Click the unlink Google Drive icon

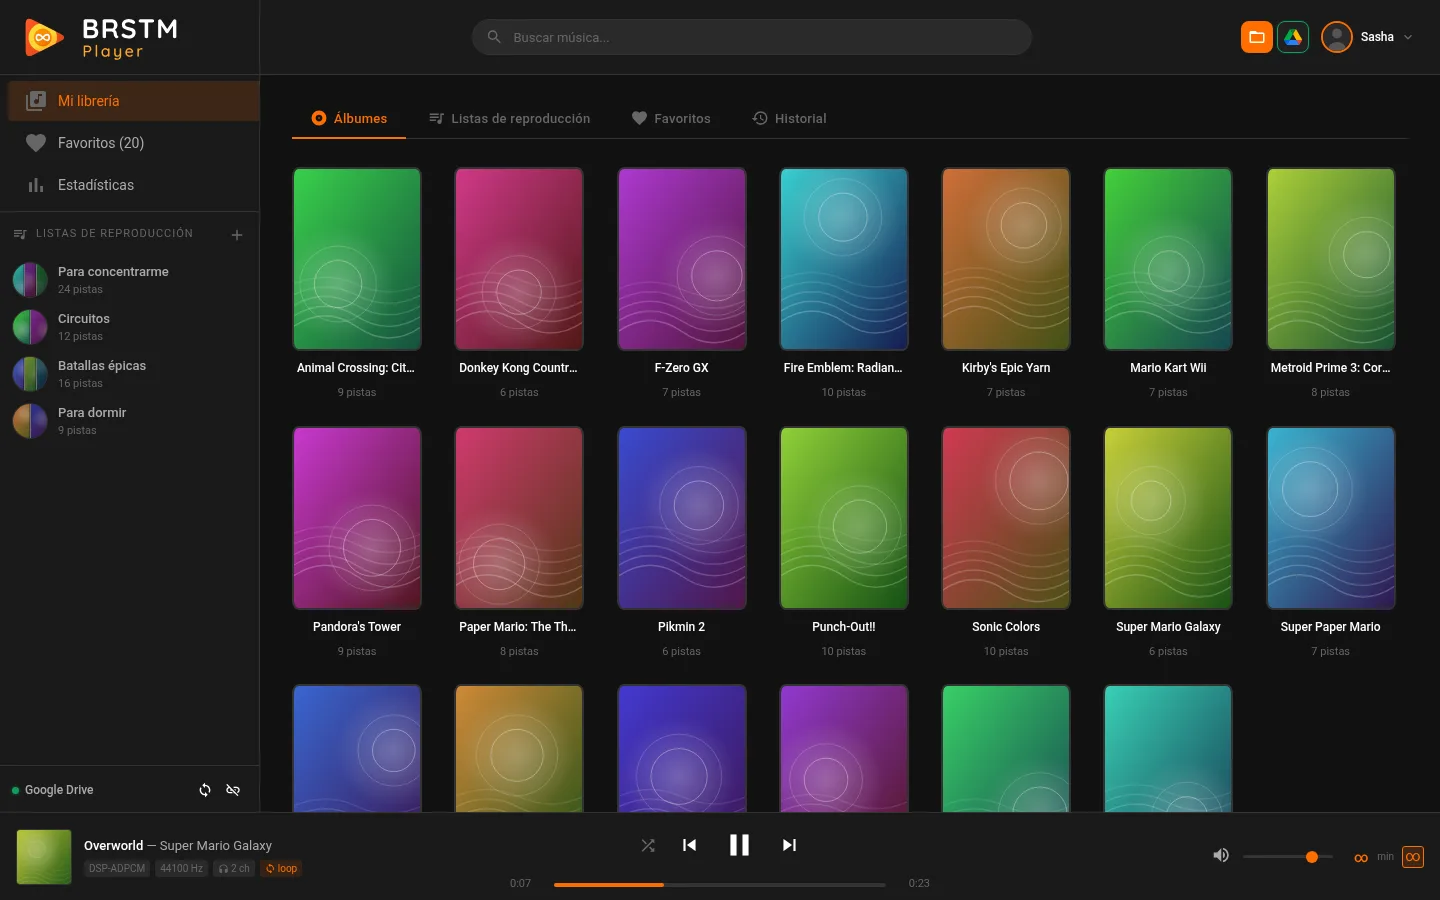click(x=233, y=790)
